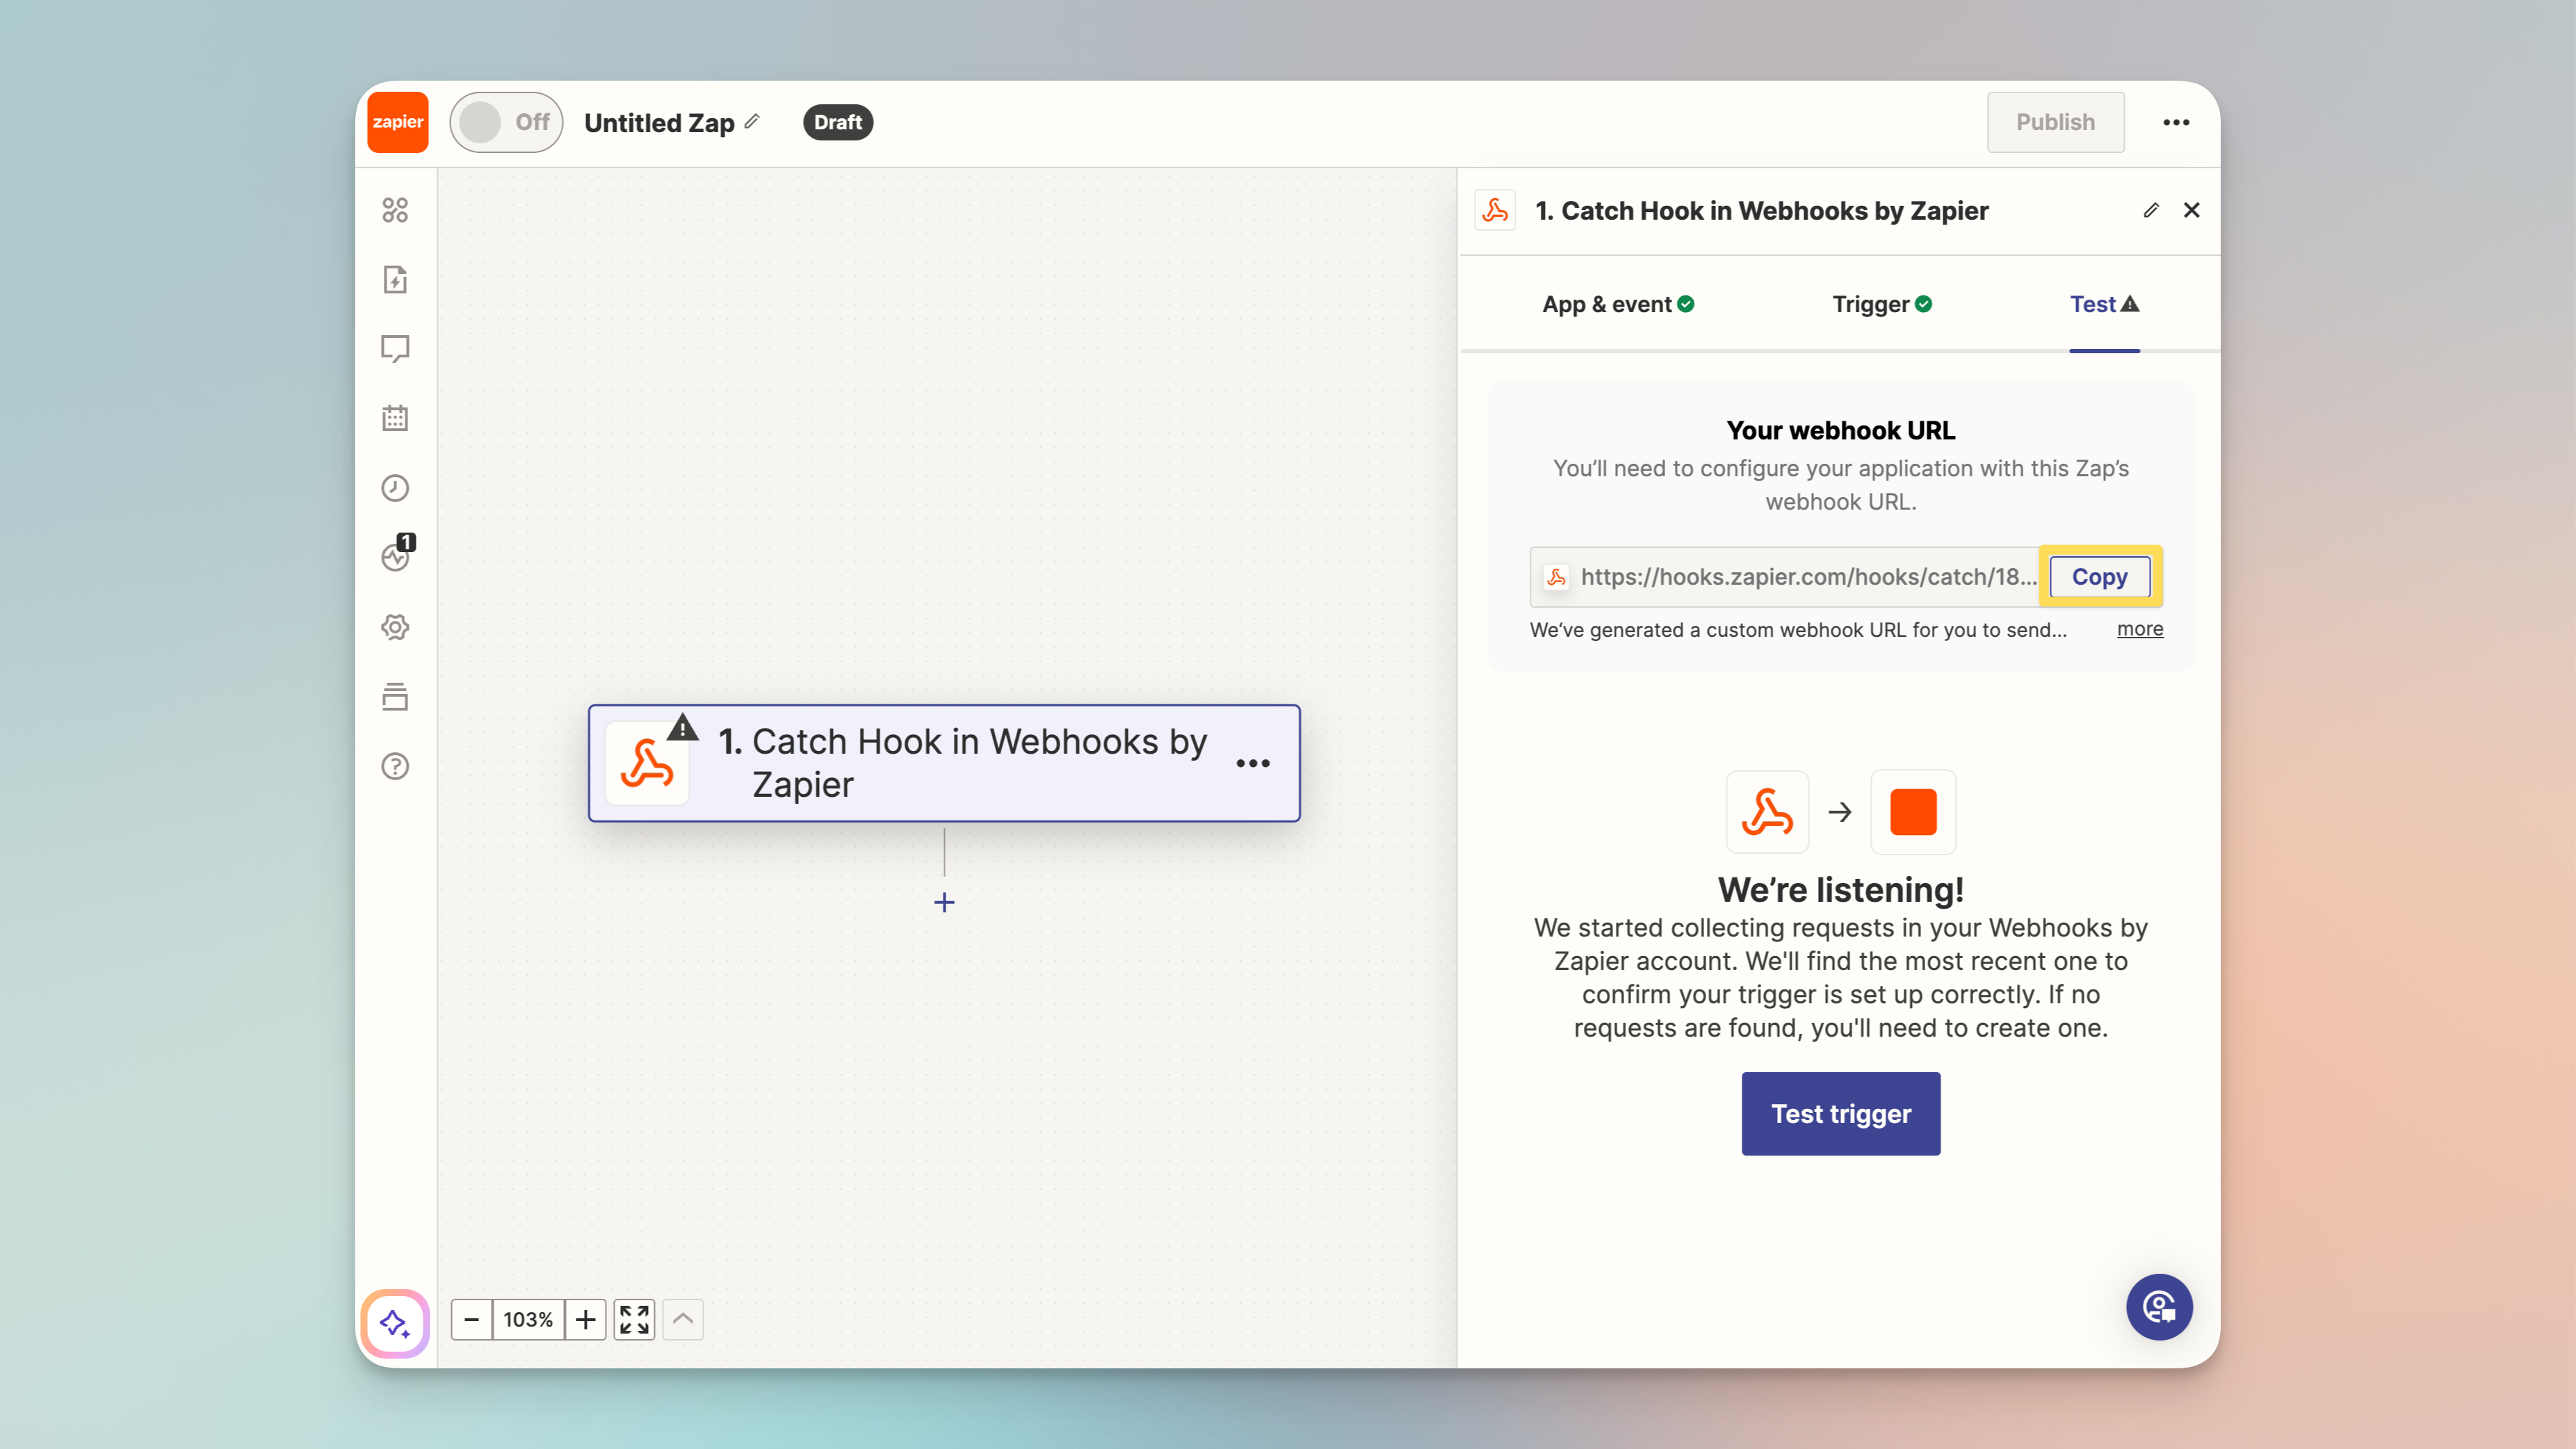Click the panel title Catch Hook in Webhooks
This screenshot has height=1449, width=2576.
(1762, 211)
